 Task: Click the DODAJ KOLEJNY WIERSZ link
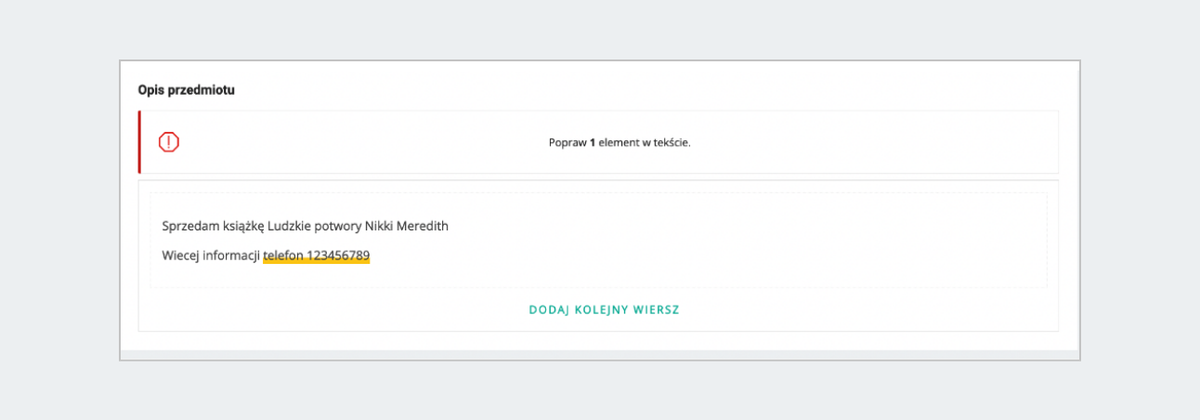pyautogui.click(x=604, y=310)
